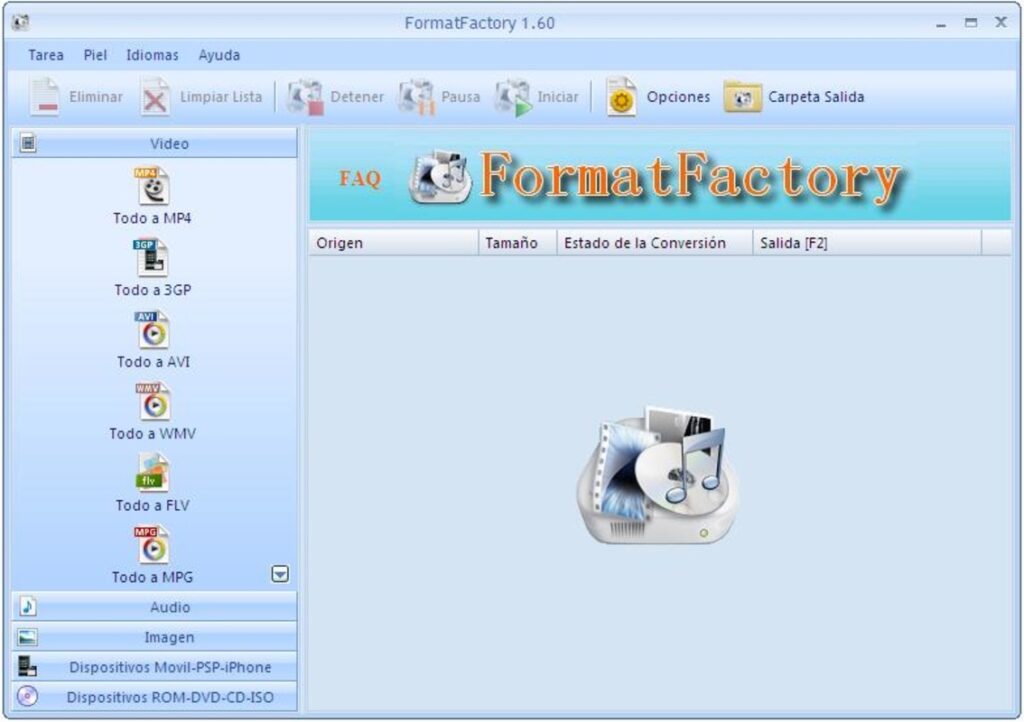Click the Limpiar Lista toolbar button
The height and width of the screenshot is (722, 1024).
pos(201,97)
